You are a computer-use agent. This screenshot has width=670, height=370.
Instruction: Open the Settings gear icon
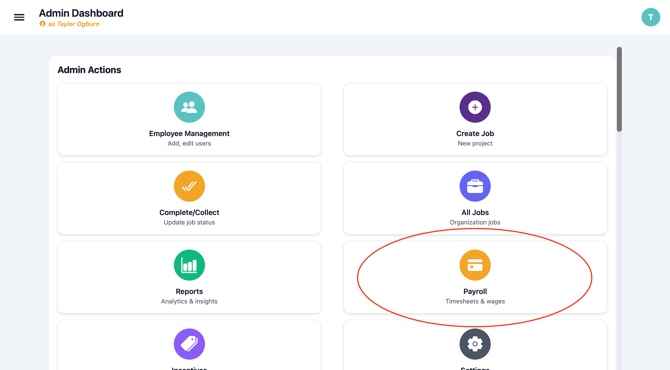475,344
